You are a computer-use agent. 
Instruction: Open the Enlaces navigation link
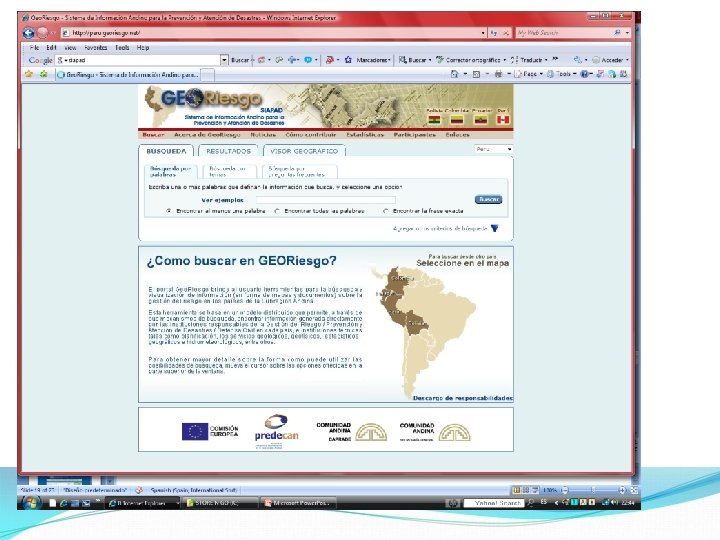(457, 135)
